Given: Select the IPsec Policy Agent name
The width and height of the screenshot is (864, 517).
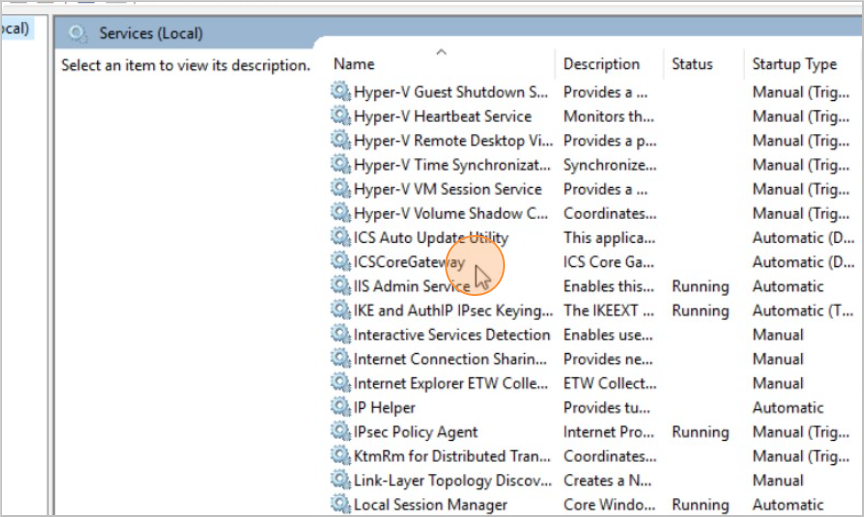Looking at the screenshot, I should tap(415, 432).
